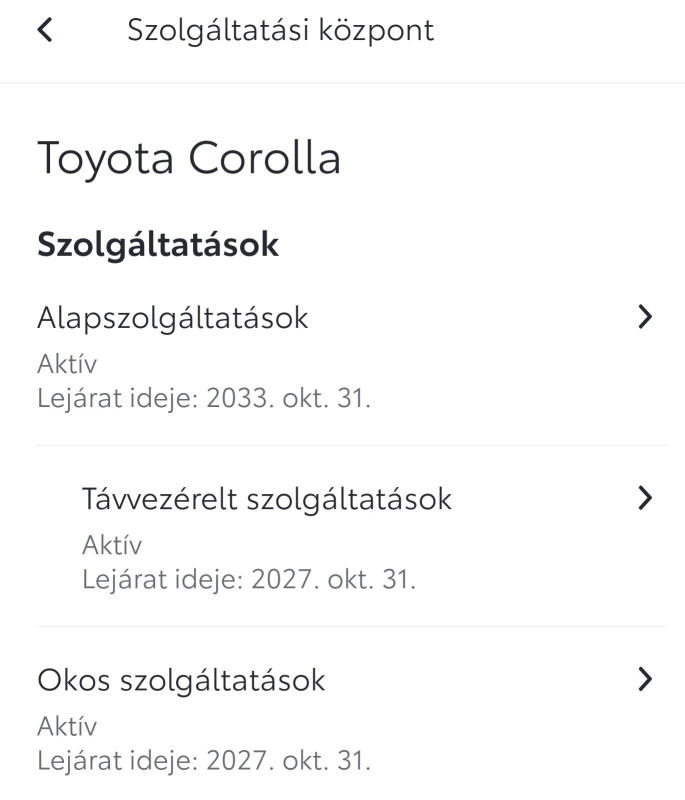Click the divider line under page header
Image resolution: width=685 pixels, height=800 pixels.
tap(342, 82)
